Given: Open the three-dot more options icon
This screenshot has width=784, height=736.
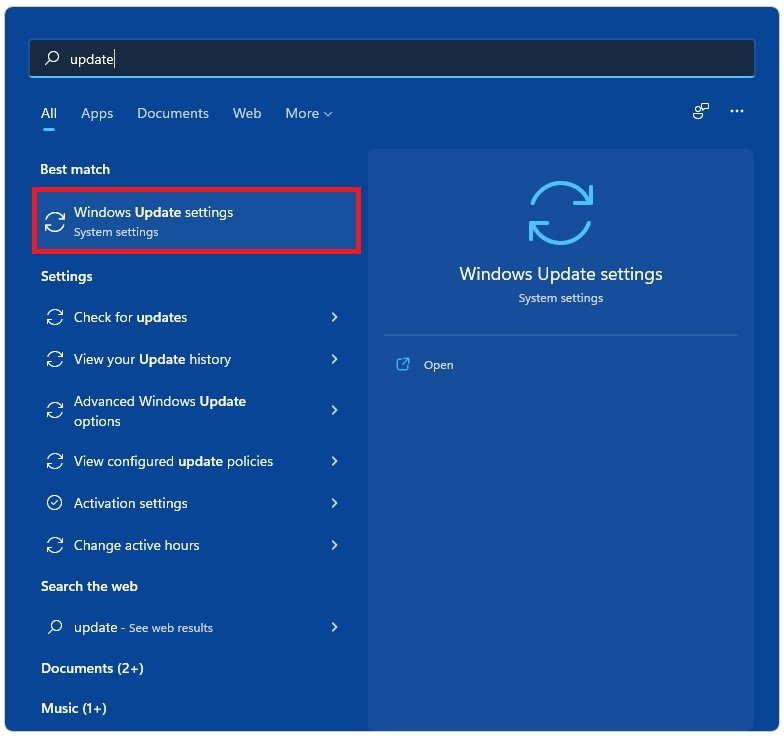Looking at the screenshot, I should (x=737, y=112).
